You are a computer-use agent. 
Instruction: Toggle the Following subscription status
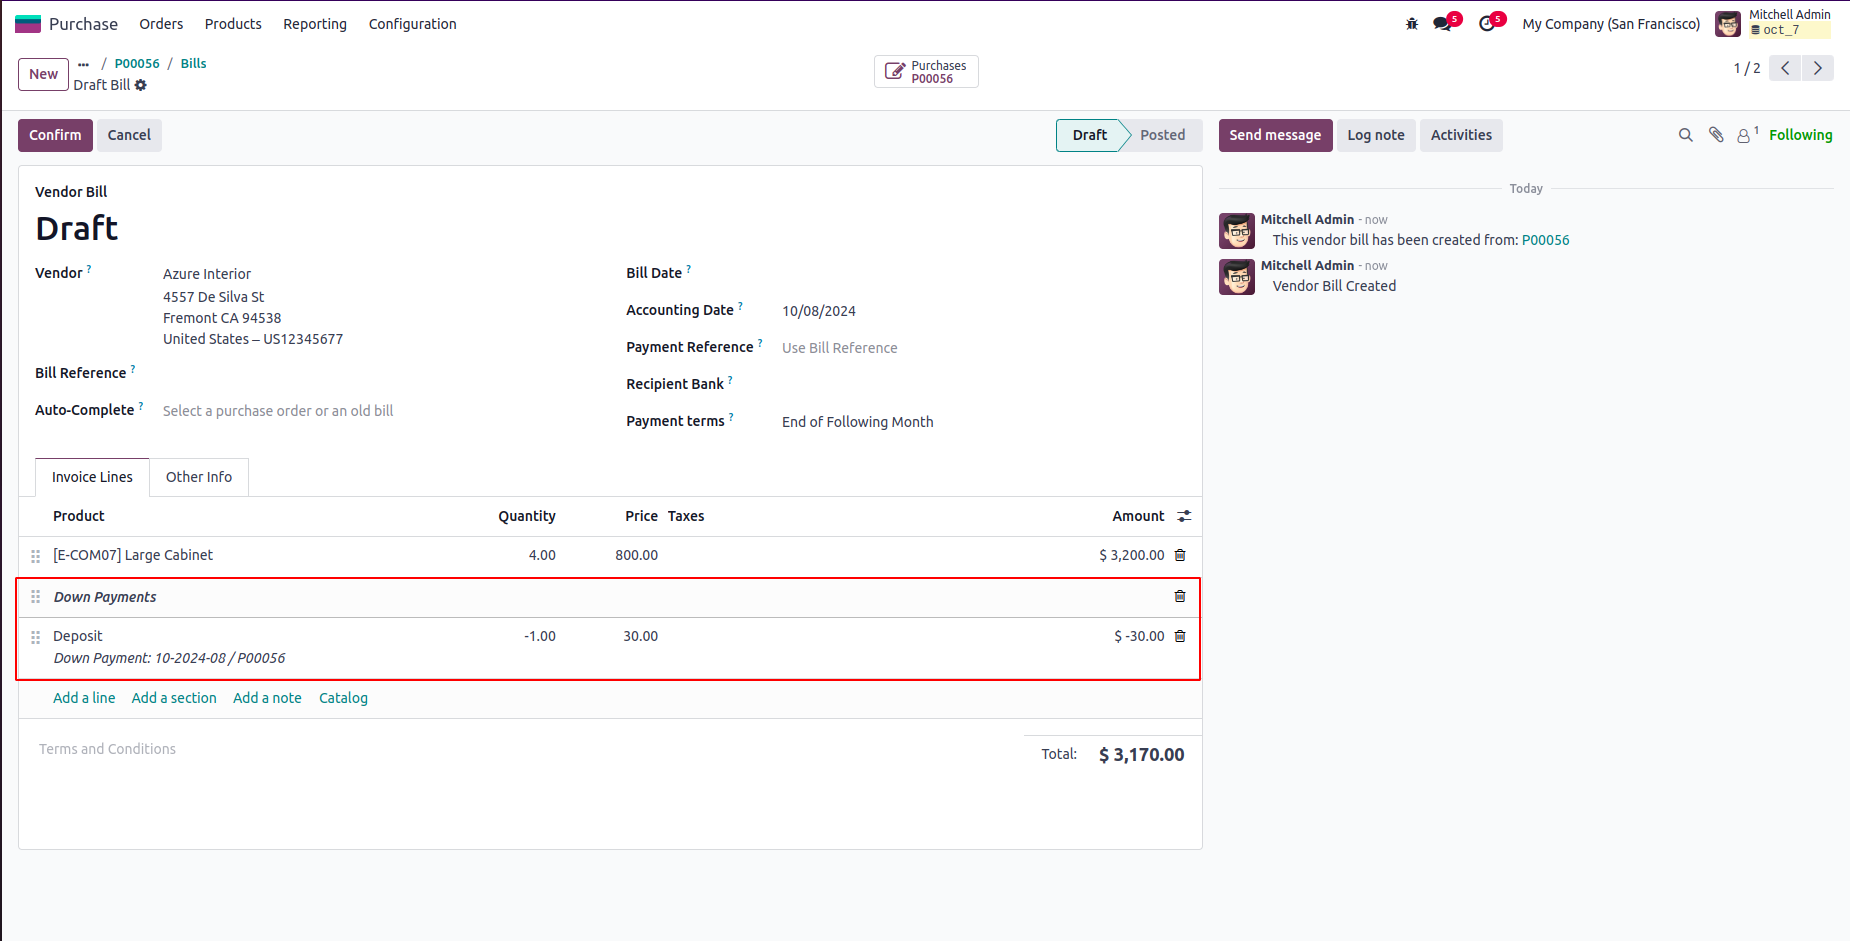coord(1800,135)
